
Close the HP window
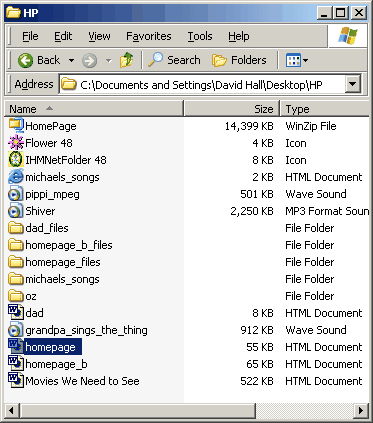coord(359,13)
